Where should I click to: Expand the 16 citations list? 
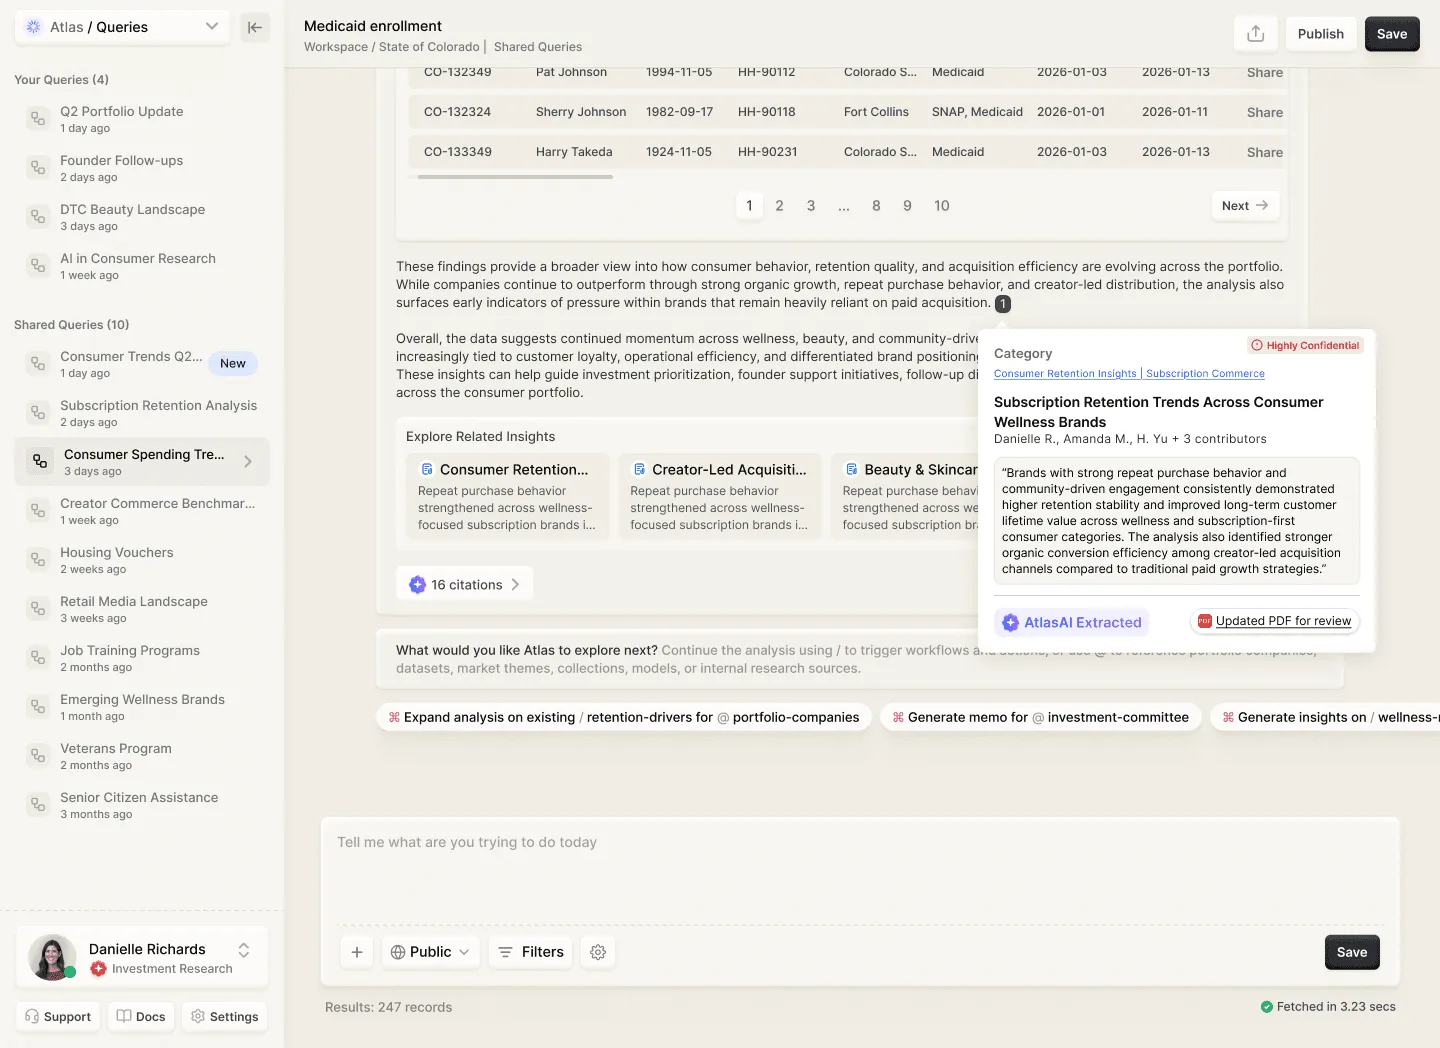464,585
